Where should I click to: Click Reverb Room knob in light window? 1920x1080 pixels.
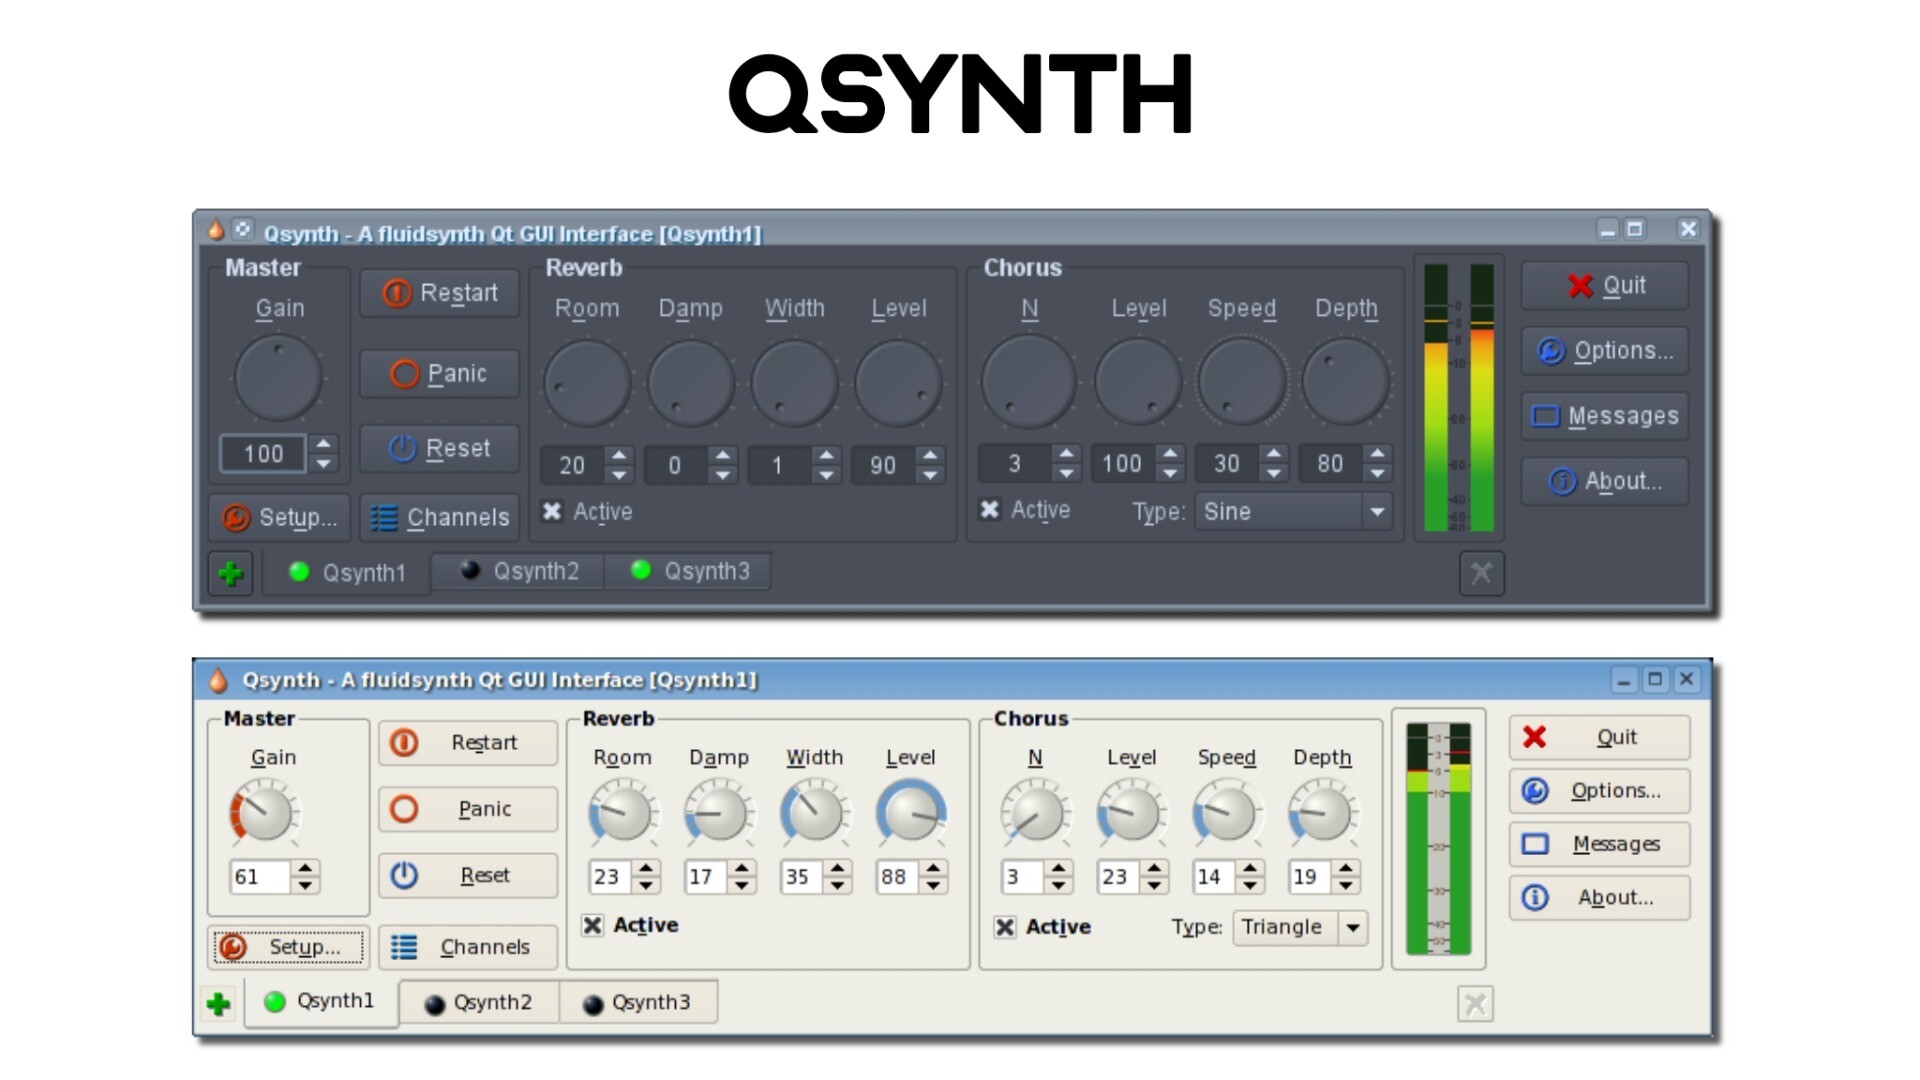click(x=623, y=813)
